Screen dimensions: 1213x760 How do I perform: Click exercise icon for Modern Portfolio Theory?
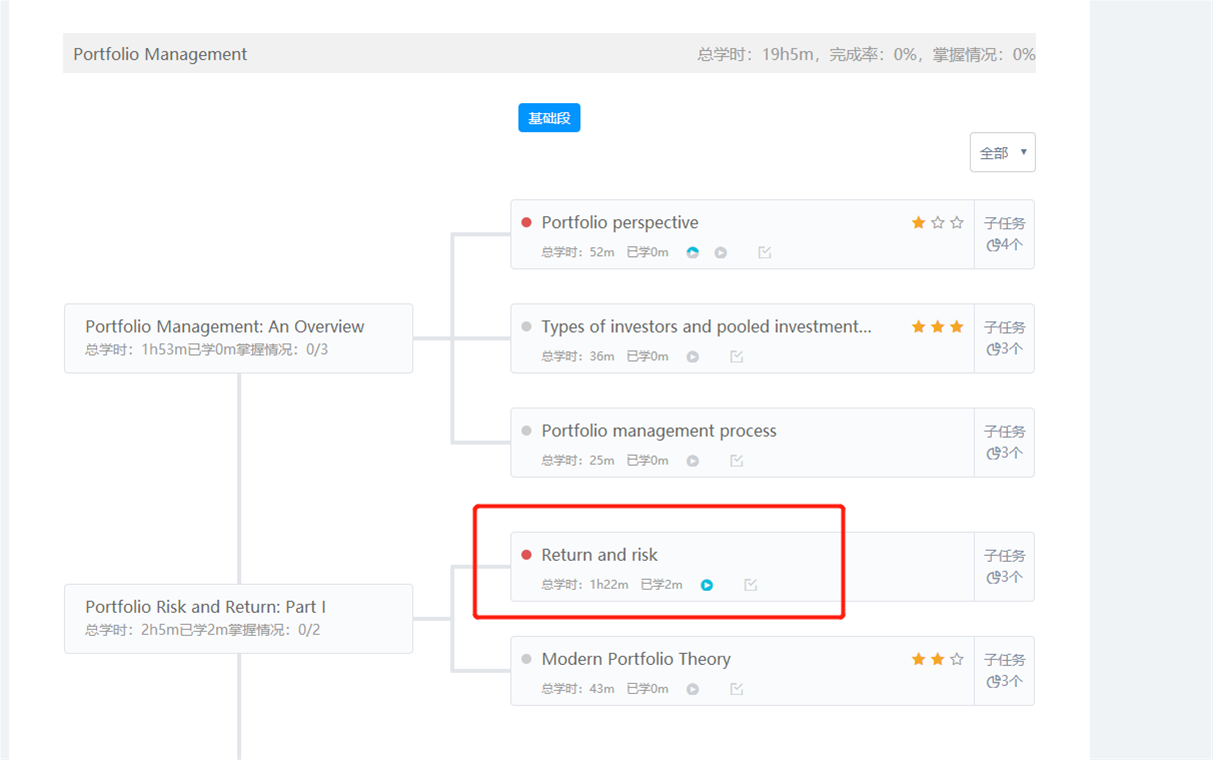pyautogui.click(x=736, y=689)
